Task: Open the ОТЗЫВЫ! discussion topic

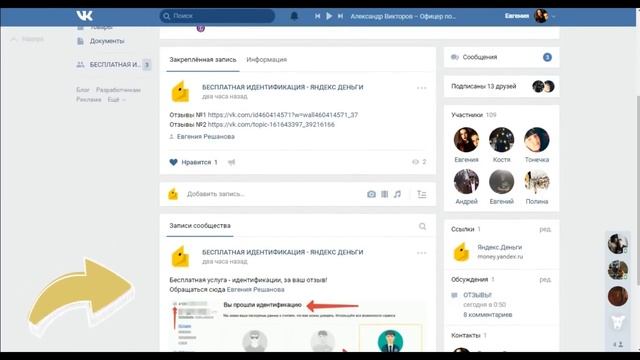Action: pos(478,295)
